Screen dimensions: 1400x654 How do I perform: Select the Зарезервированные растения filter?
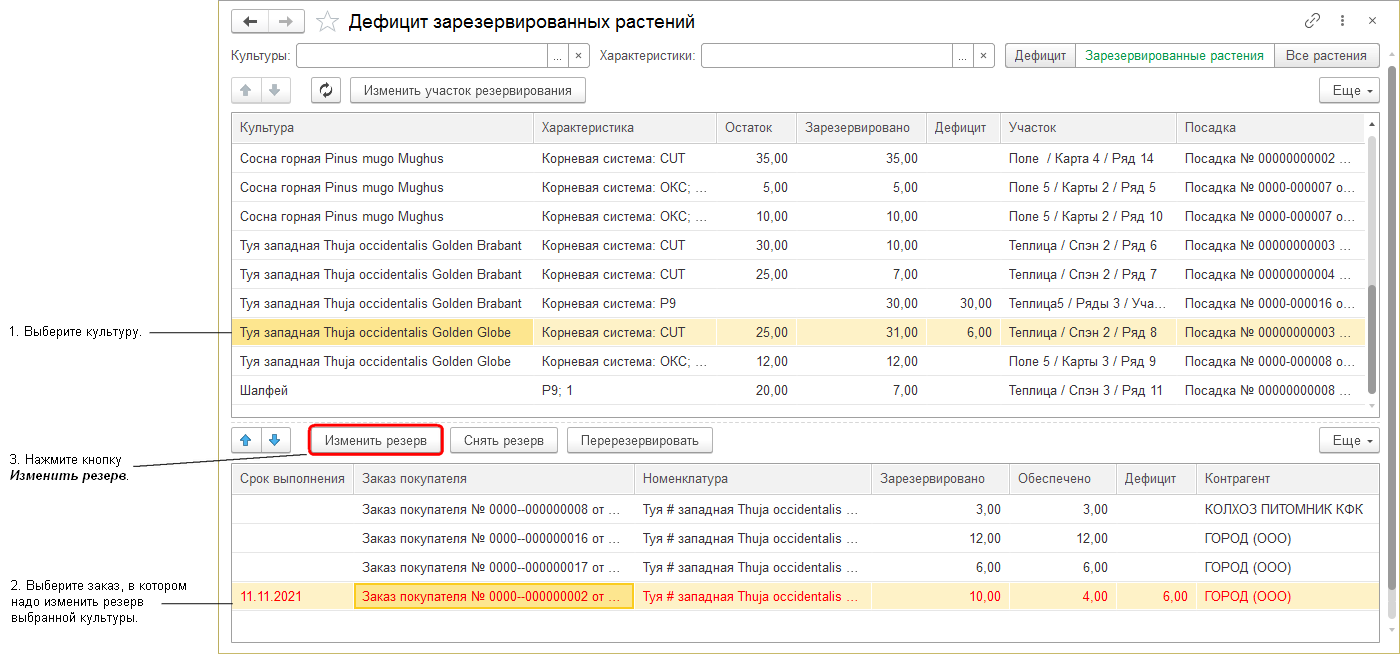(x=1174, y=56)
